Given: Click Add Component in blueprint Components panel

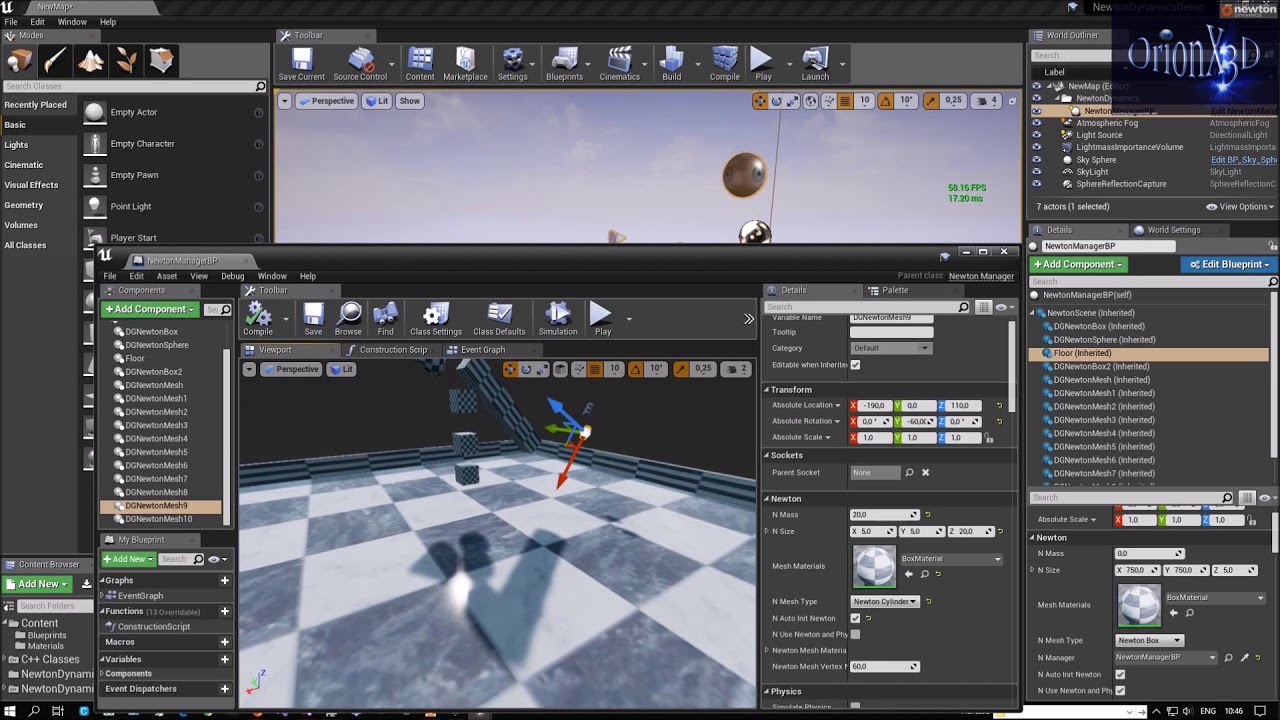Looking at the screenshot, I should [x=150, y=309].
